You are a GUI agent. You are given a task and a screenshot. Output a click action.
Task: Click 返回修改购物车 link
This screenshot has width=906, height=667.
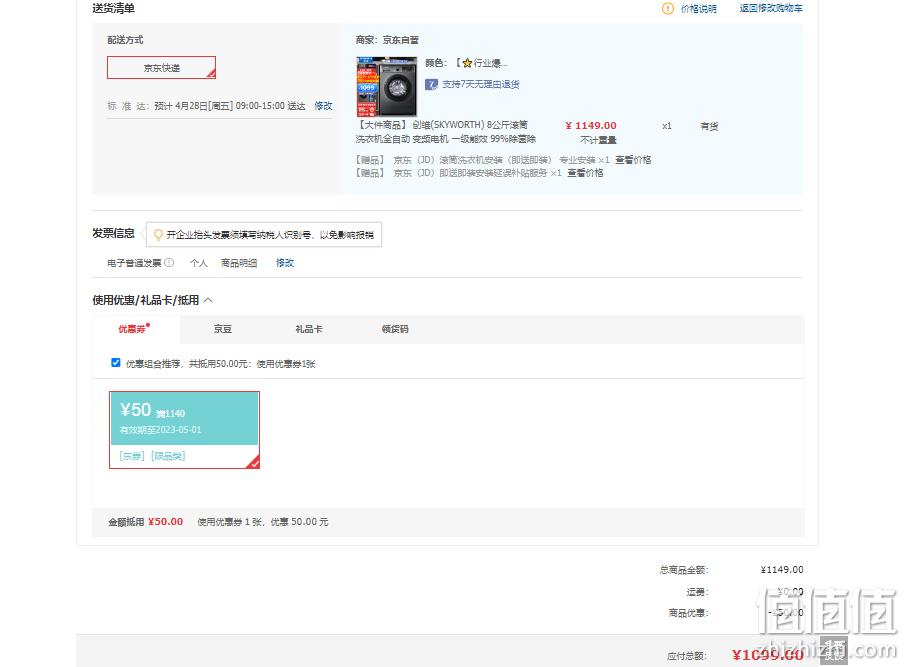pos(771,9)
